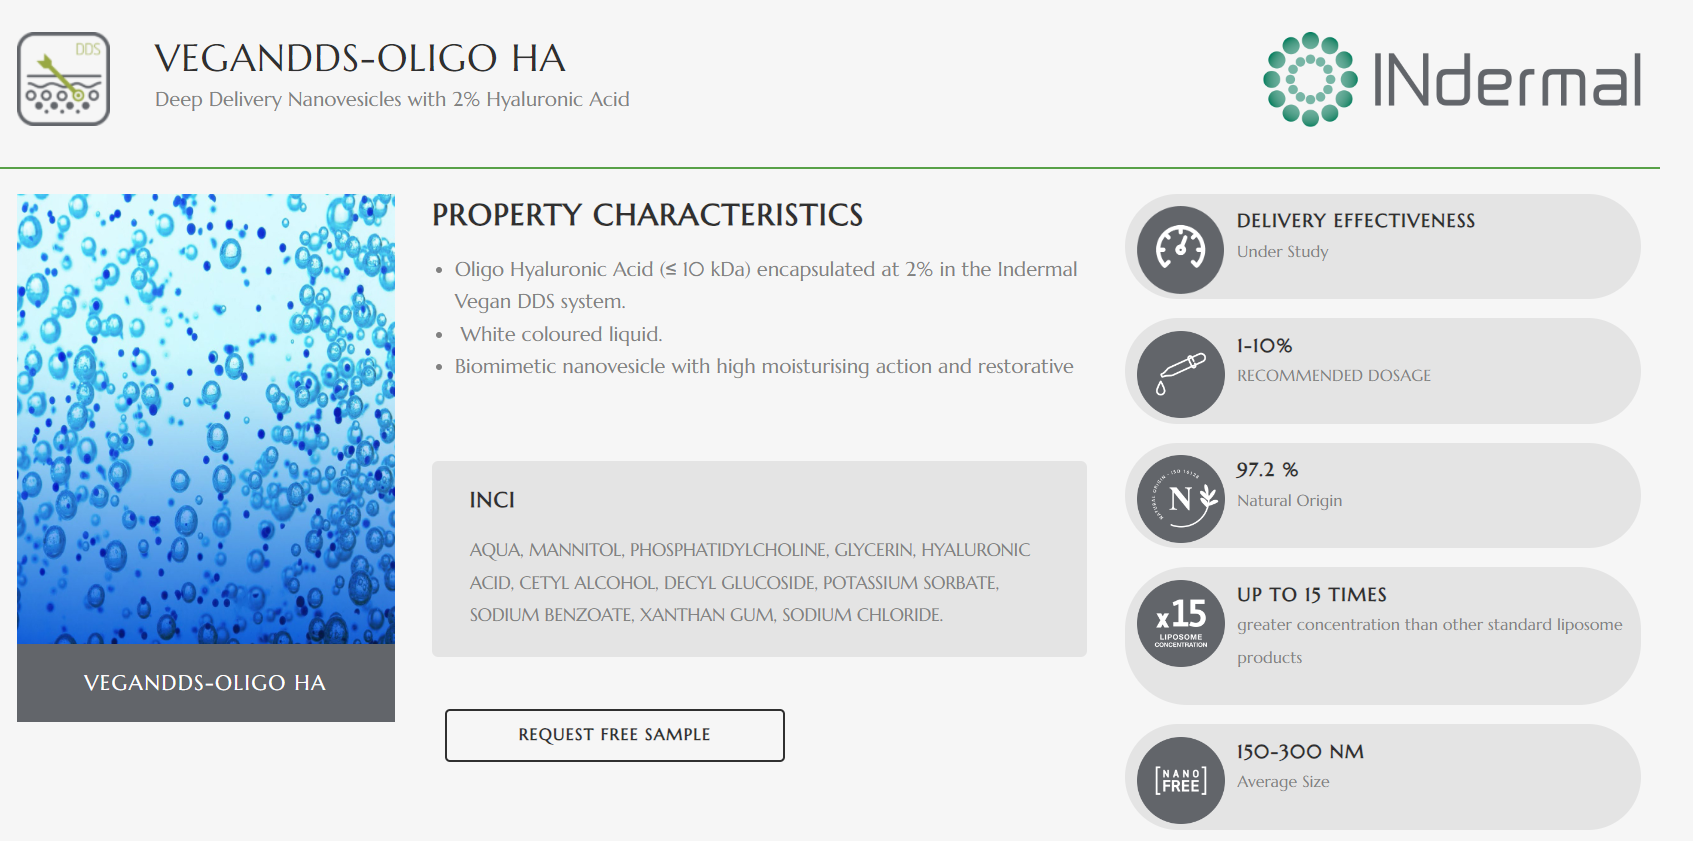Click the dropper icon for Recommended Dosage
Screen dimensions: 1693x841
pyautogui.click(x=1181, y=374)
